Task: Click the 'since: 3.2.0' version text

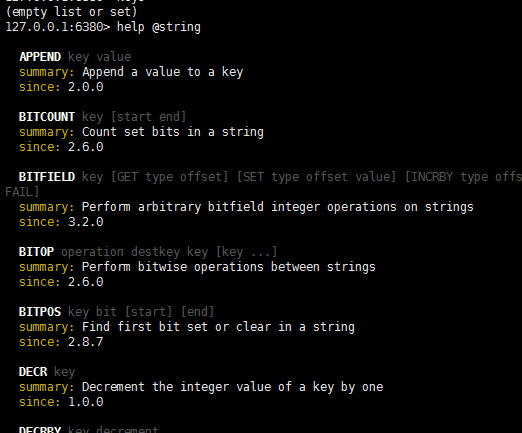Action: click(x=61, y=222)
